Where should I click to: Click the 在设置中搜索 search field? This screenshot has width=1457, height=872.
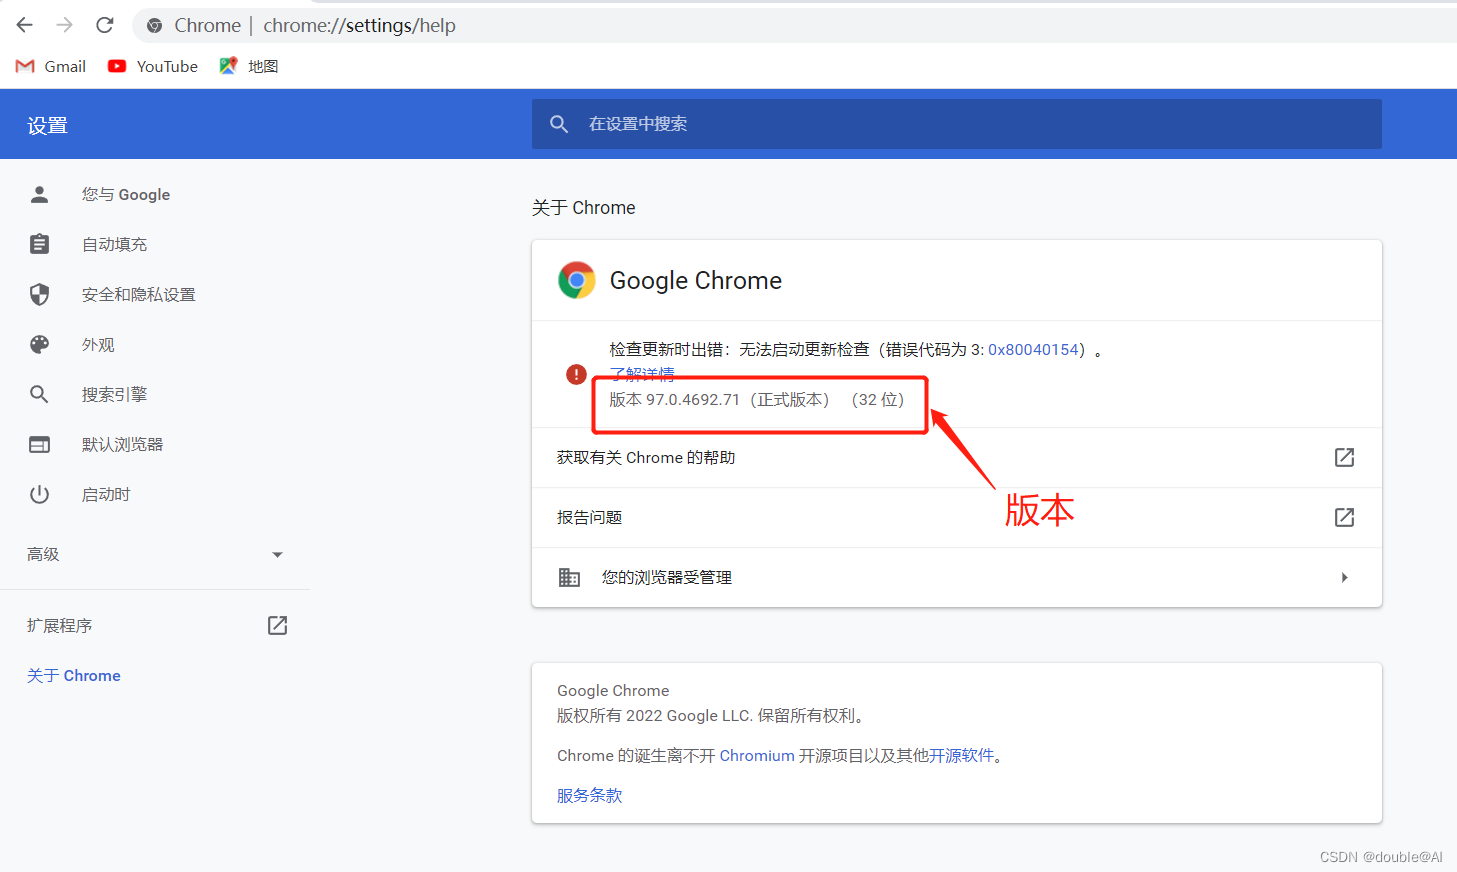[x=956, y=124]
